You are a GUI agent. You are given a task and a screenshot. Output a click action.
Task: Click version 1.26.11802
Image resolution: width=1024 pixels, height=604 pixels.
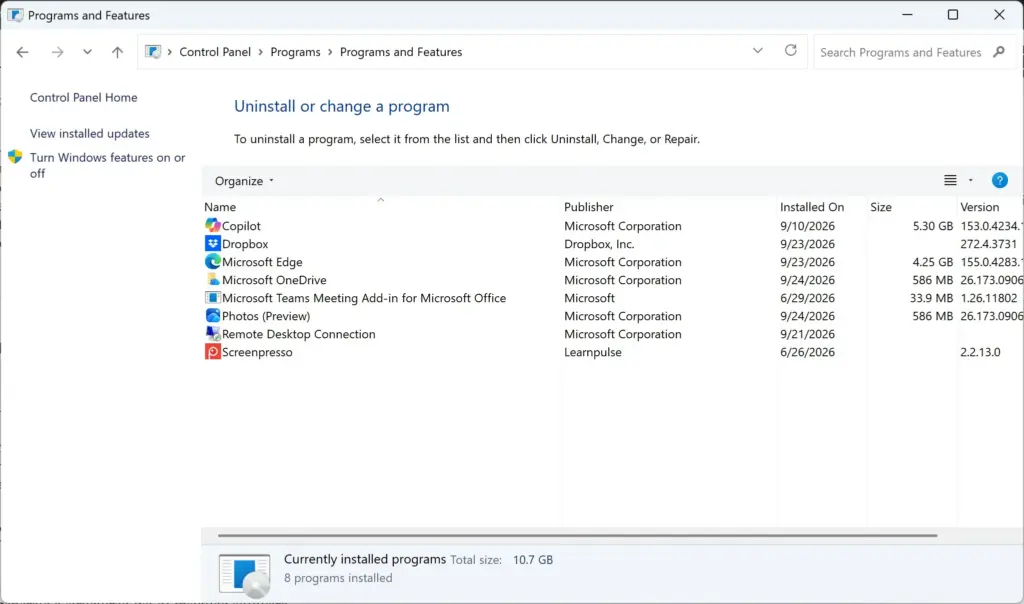[988, 298]
